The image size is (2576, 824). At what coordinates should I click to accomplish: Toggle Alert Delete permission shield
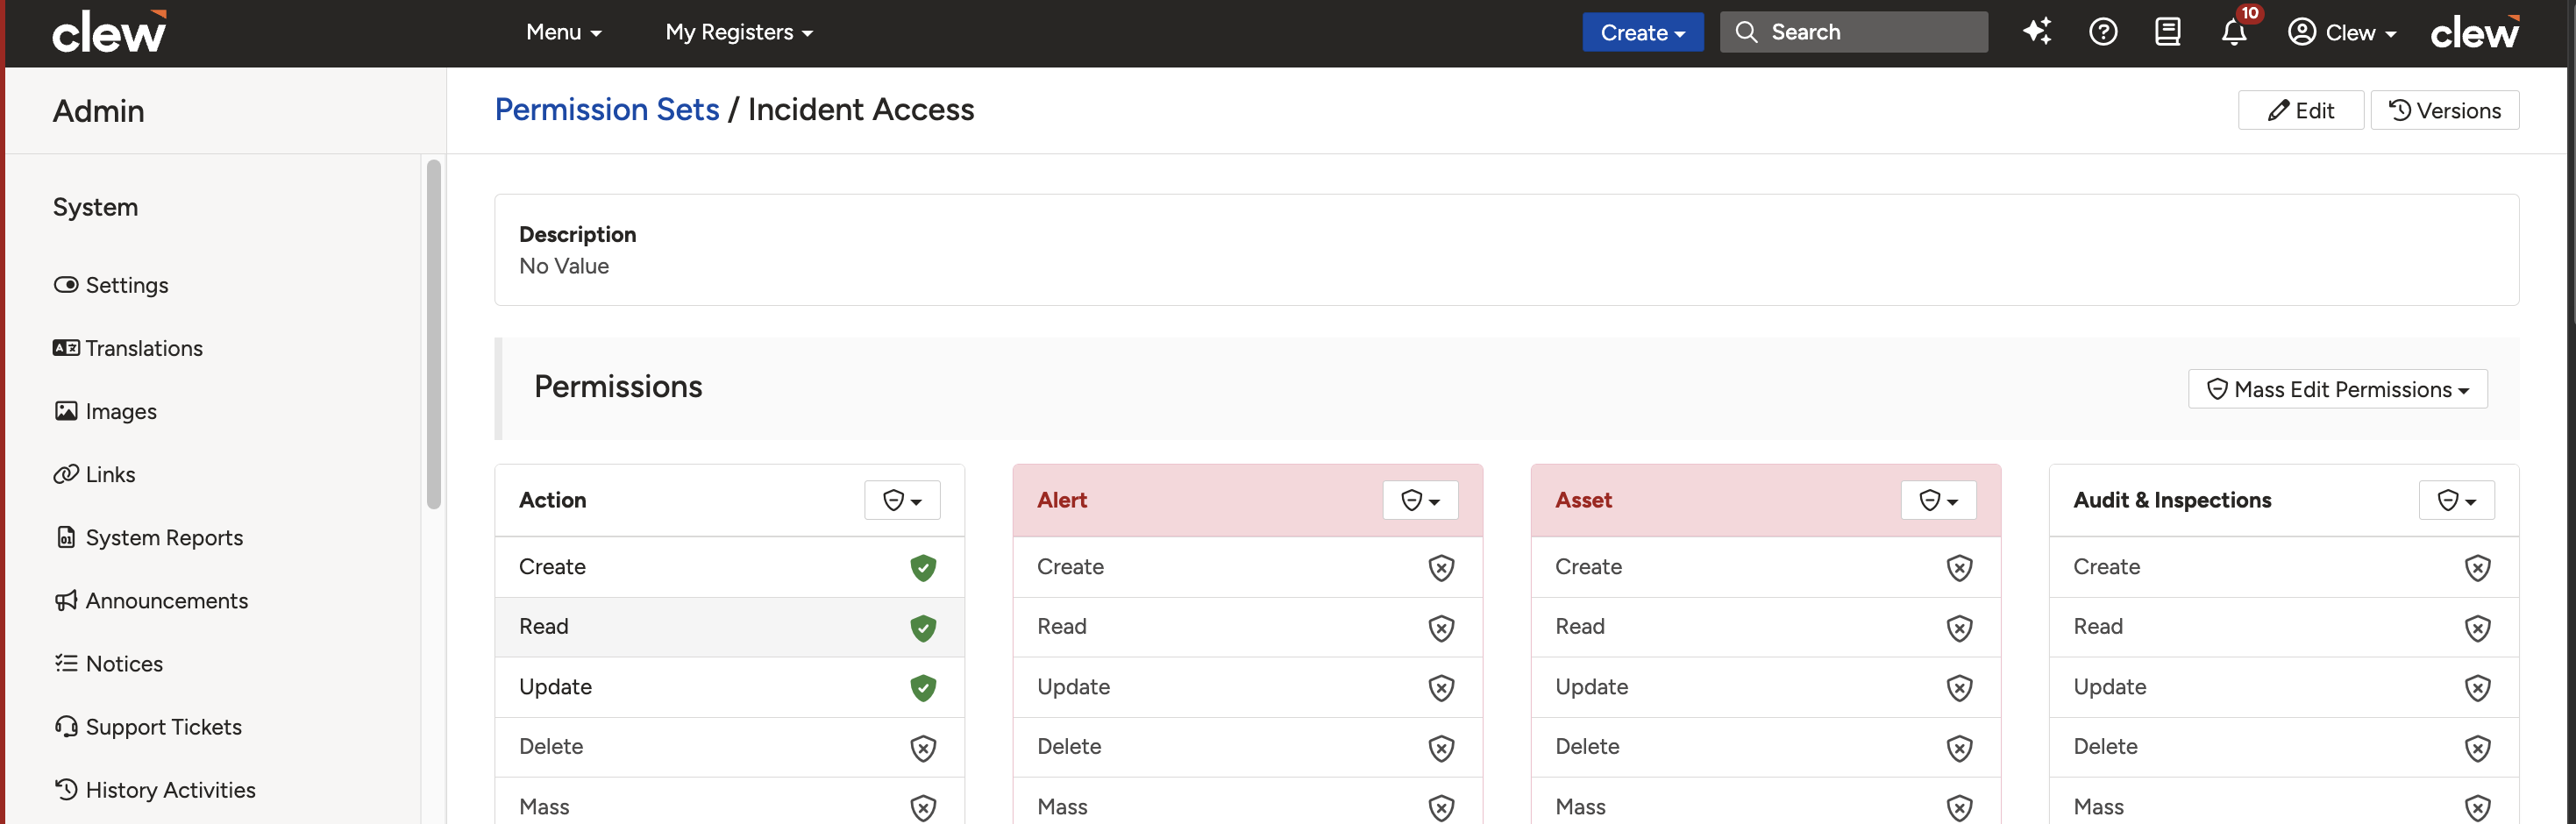point(1441,748)
